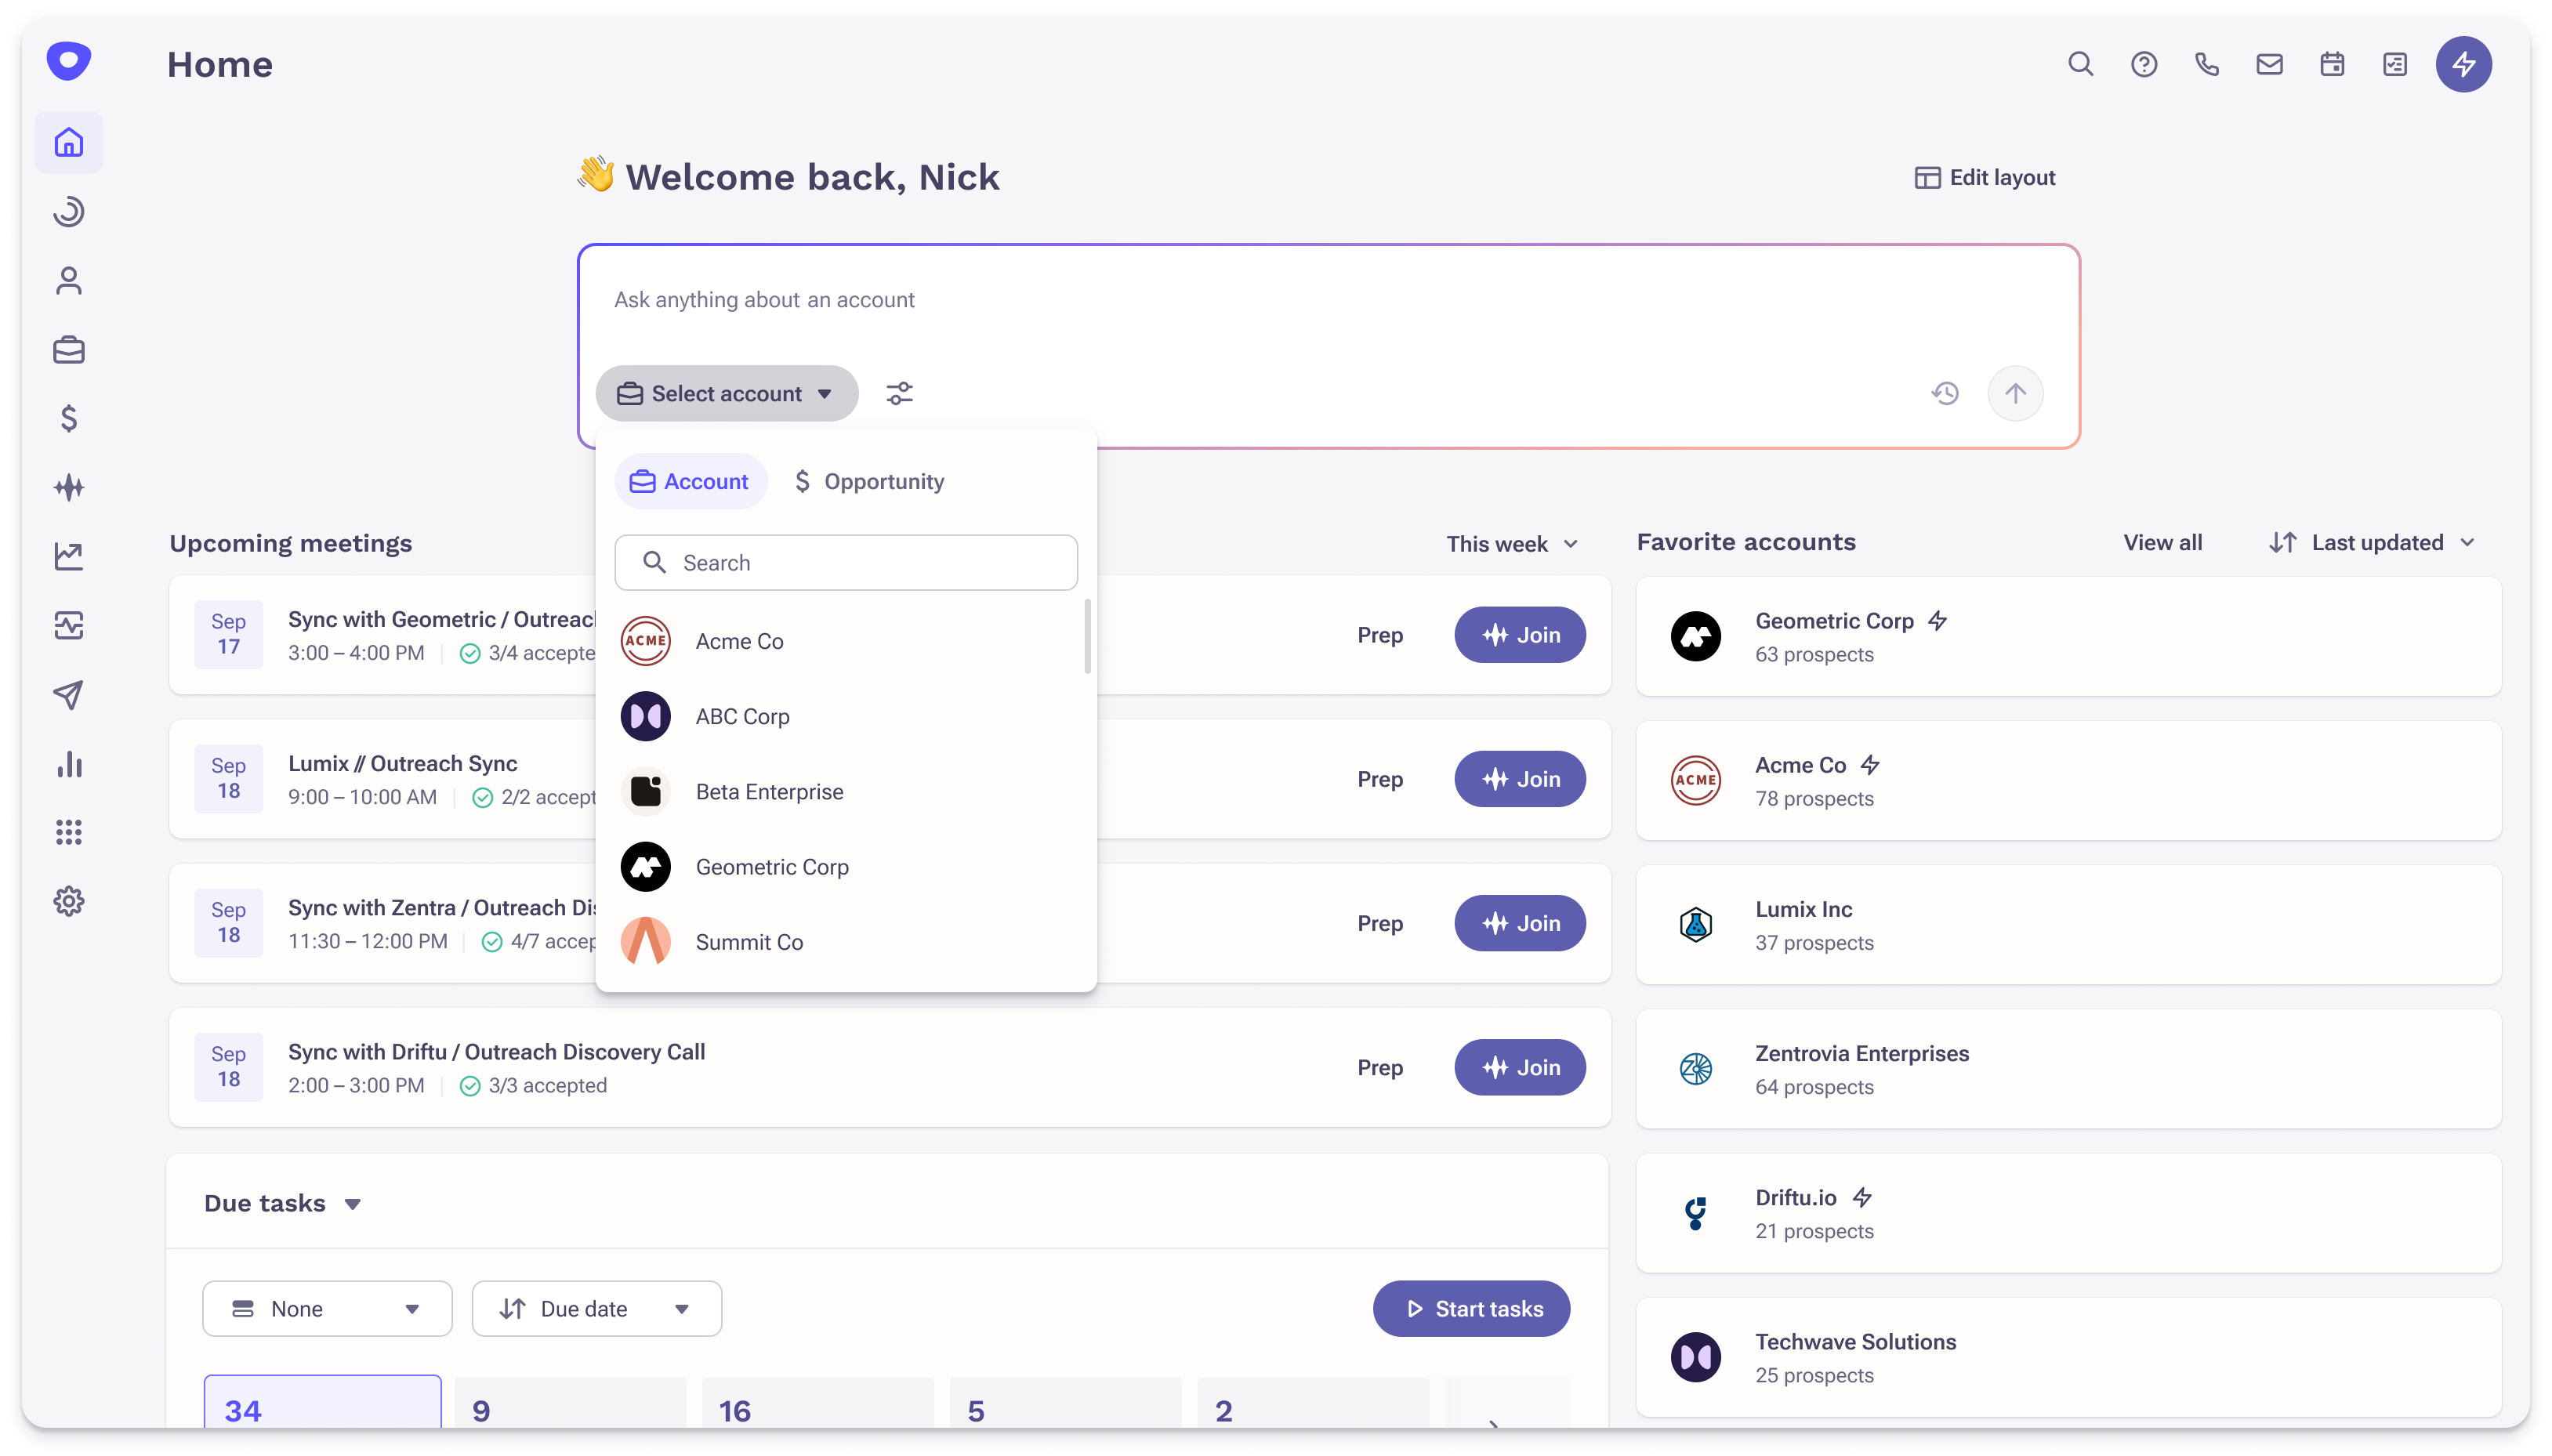Screen dimensions: 2552x1456
Task: Open the dollar Opportunities sidebar icon
Action: pyautogui.click(x=68, y=418)
